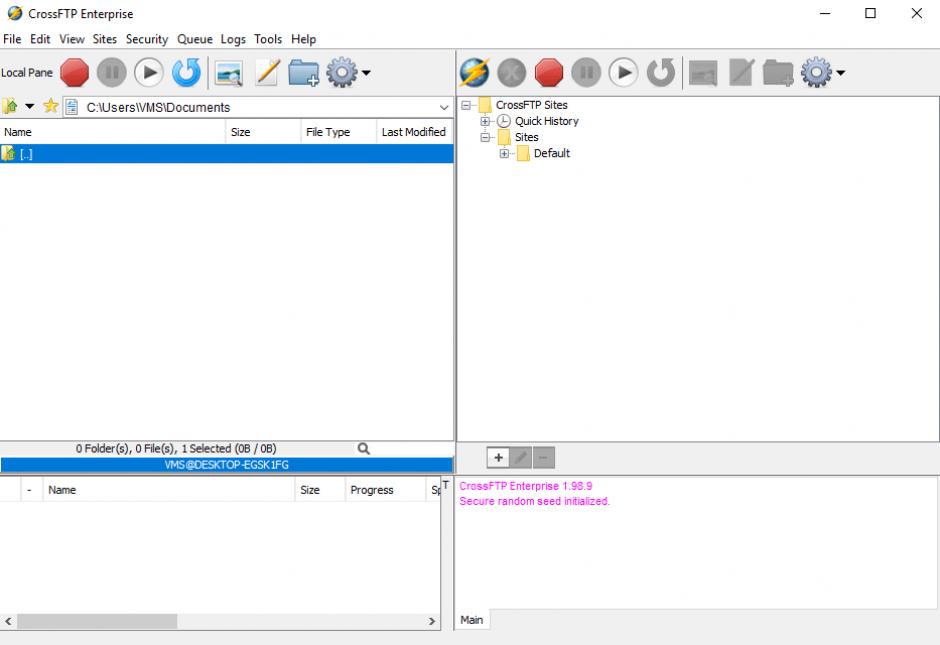Click the local pane Play/Resume icon

coord(149,73)
